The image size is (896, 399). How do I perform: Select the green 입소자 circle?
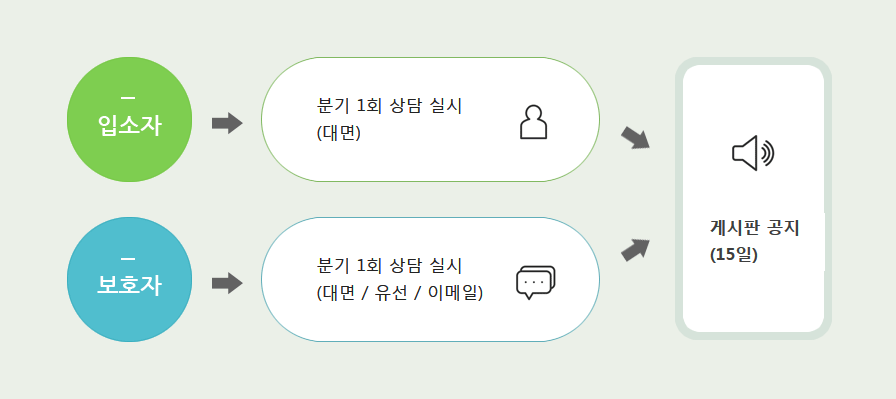pos(130,119)
